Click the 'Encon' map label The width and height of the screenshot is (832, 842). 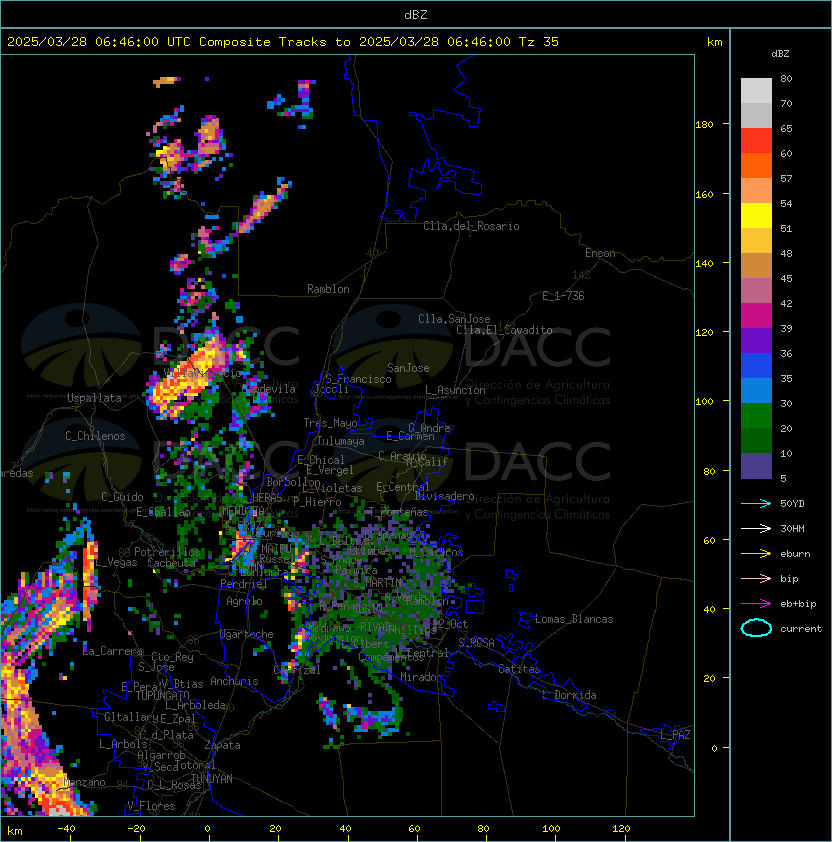pos(600,253)
